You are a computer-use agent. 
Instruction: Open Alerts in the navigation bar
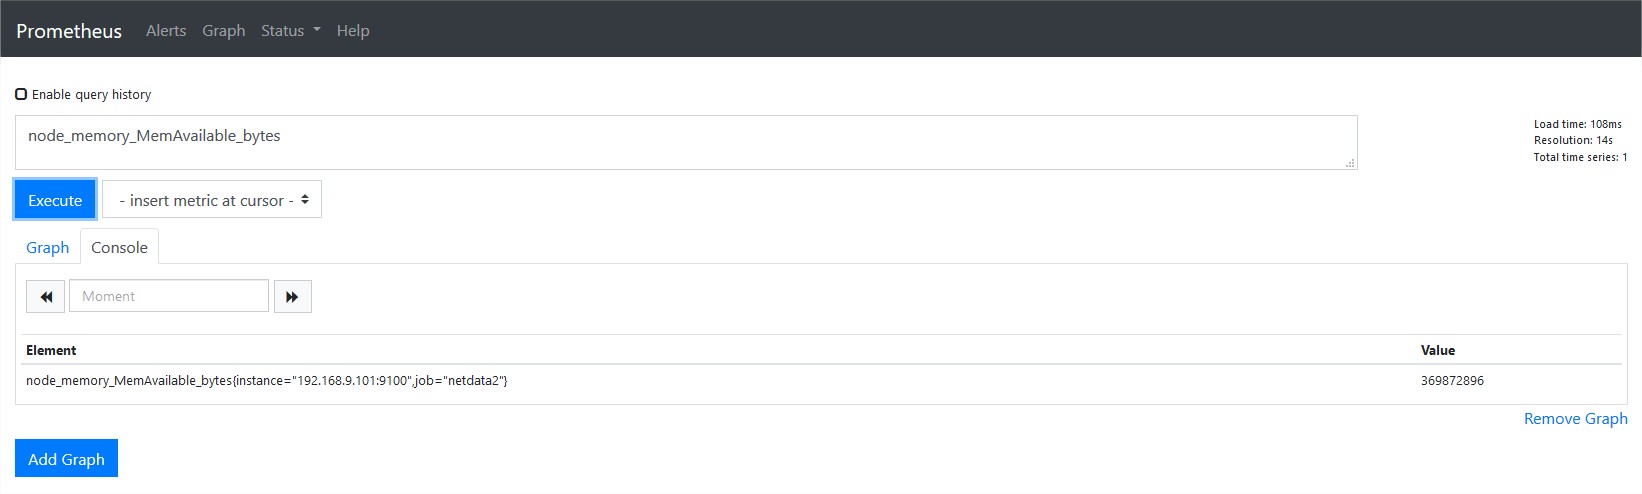click(166, 30)
